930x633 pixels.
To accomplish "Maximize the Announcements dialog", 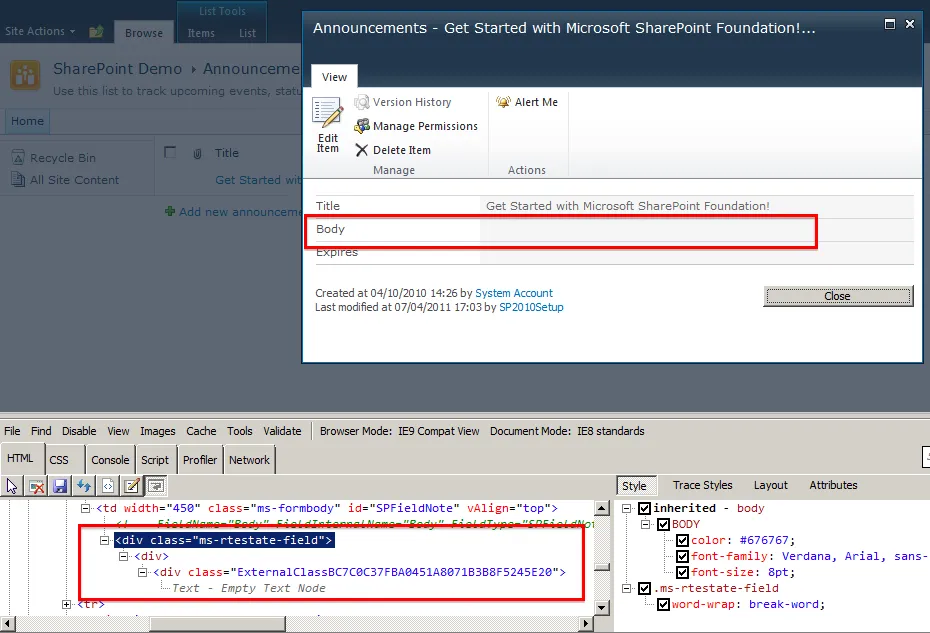I will (x=890, y=24).
